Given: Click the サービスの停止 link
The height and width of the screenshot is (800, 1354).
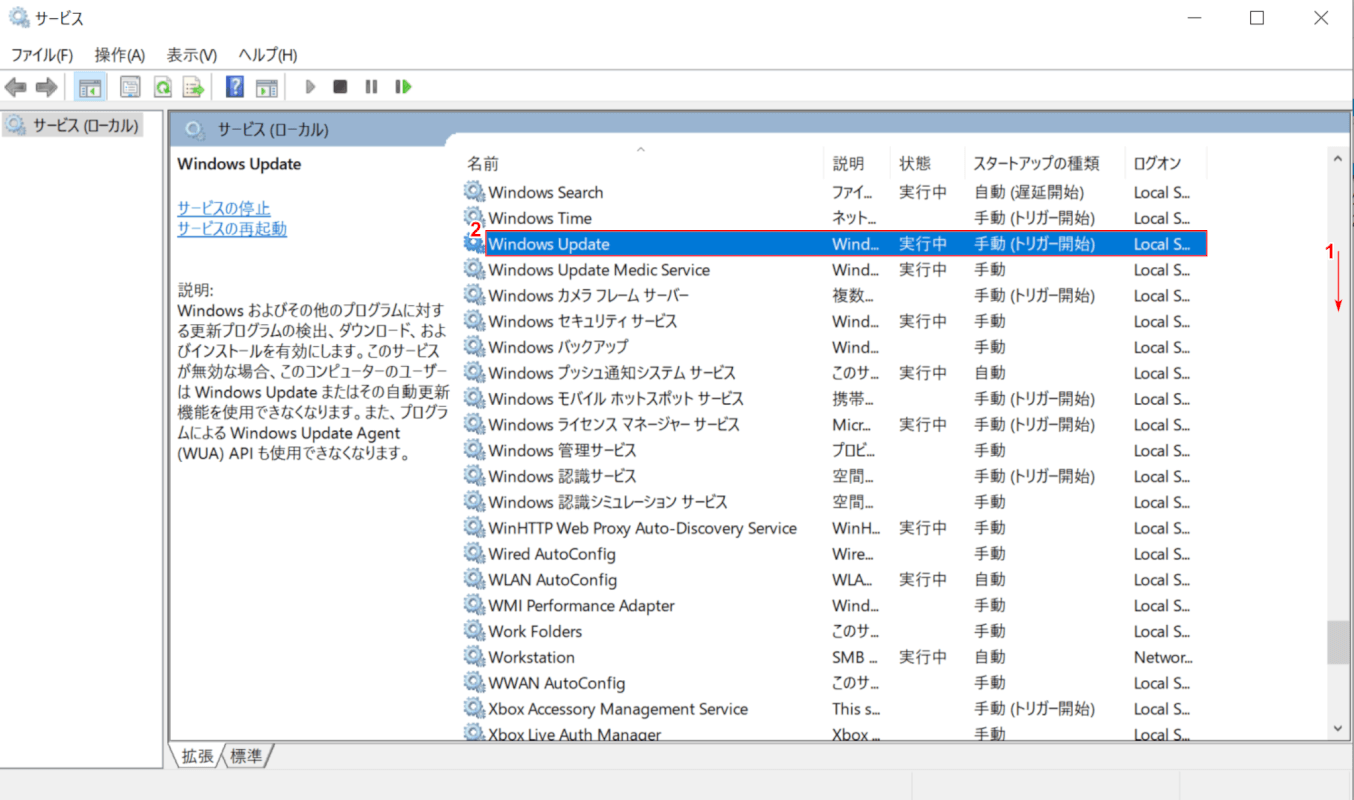Looking at the screenshot, I should coord(223,208).
